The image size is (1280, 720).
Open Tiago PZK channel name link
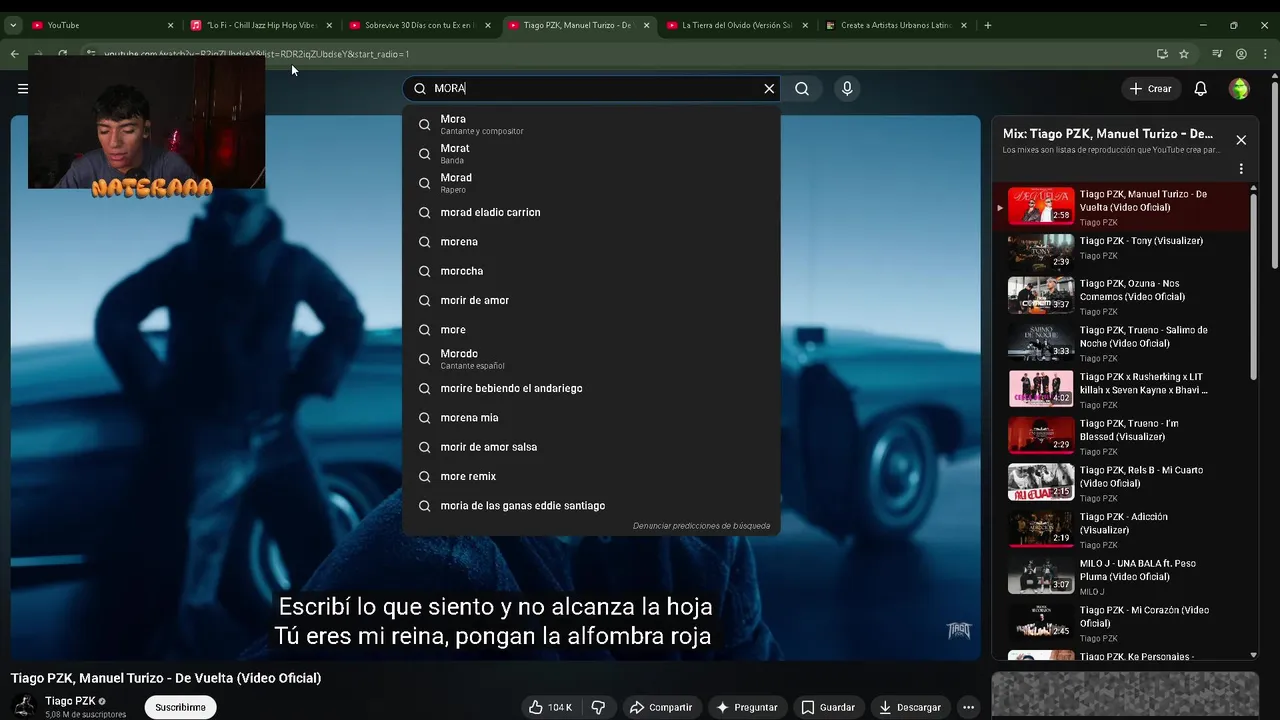pyautogui.click(x=70, y=701)
